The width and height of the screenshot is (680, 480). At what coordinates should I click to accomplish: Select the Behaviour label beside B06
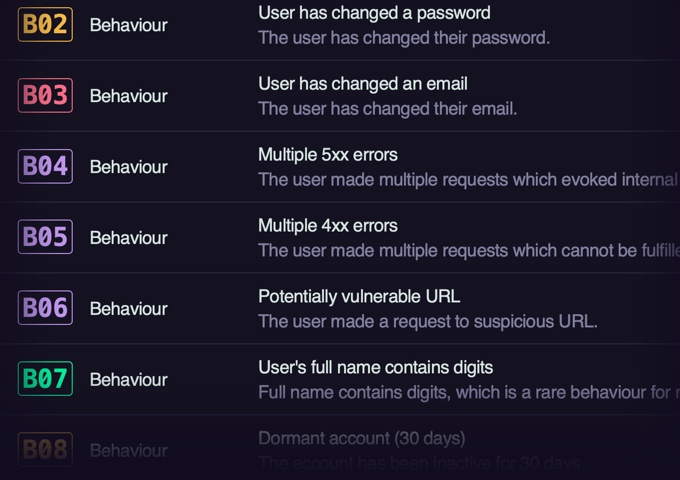coord(128,309)
